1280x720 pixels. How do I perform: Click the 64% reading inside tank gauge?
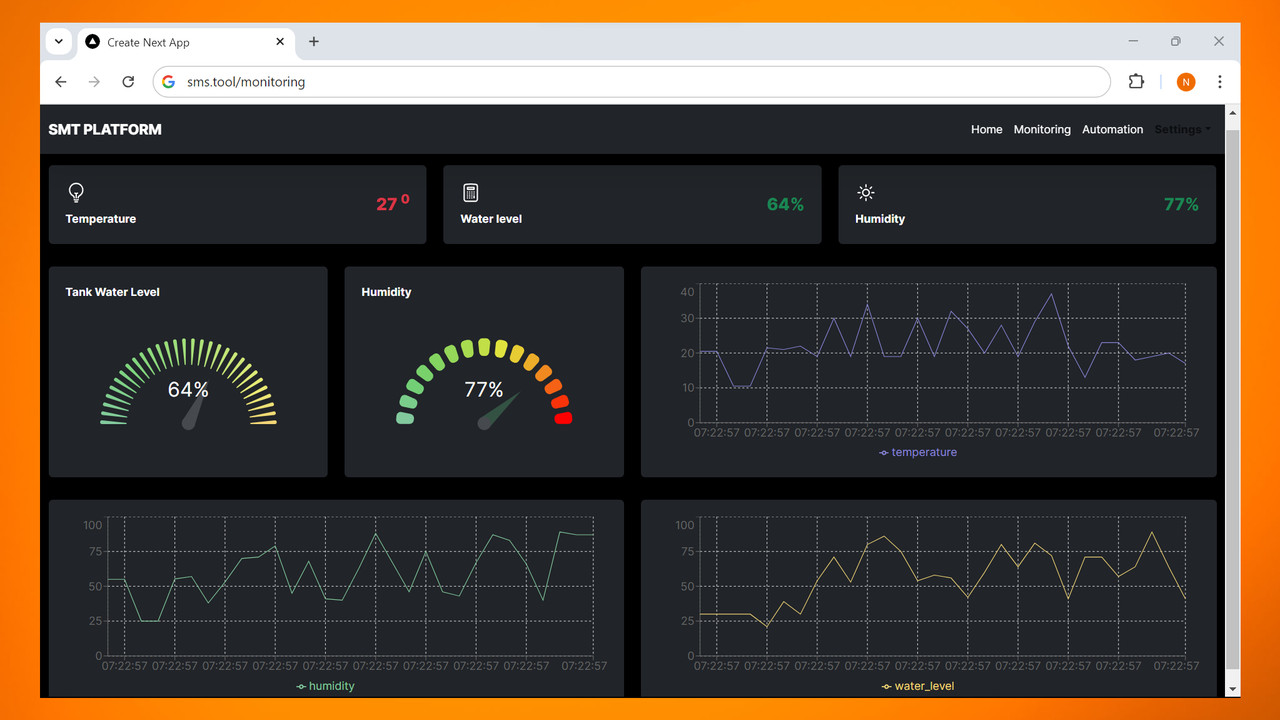[x=188, y=390]
